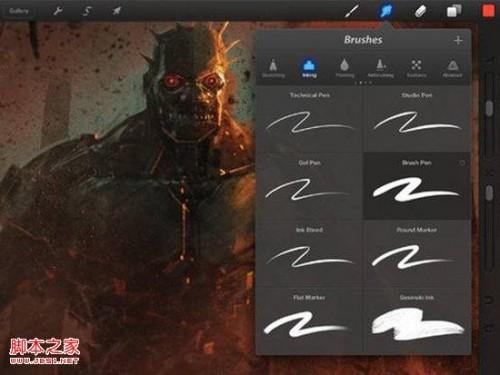Switch to Textures brush category
This screenshot has width=500, height=375.
click(416, 68)
